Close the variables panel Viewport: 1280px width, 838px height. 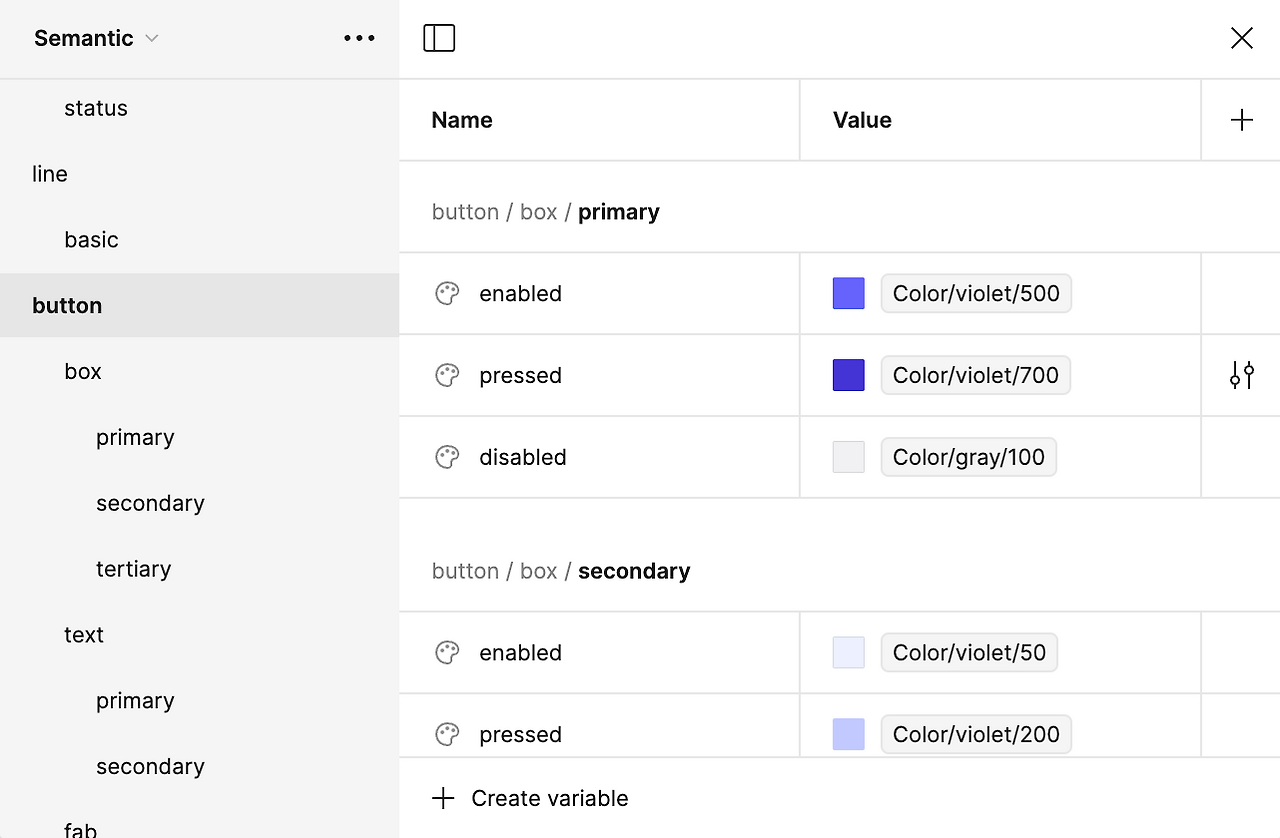[x=1241, y=38]
